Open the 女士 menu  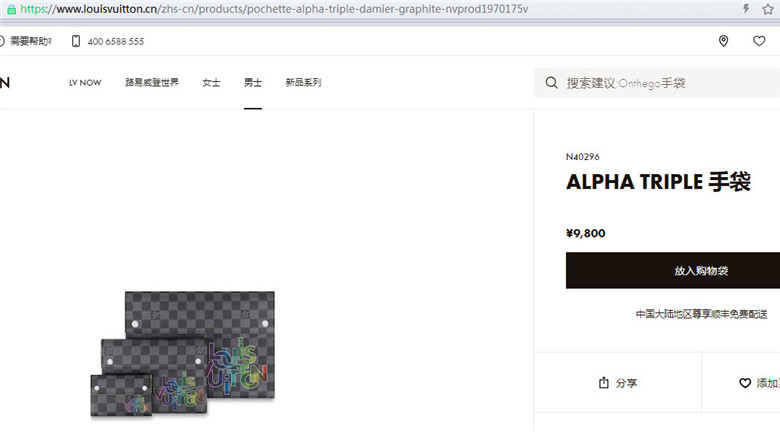click(211, 83)
